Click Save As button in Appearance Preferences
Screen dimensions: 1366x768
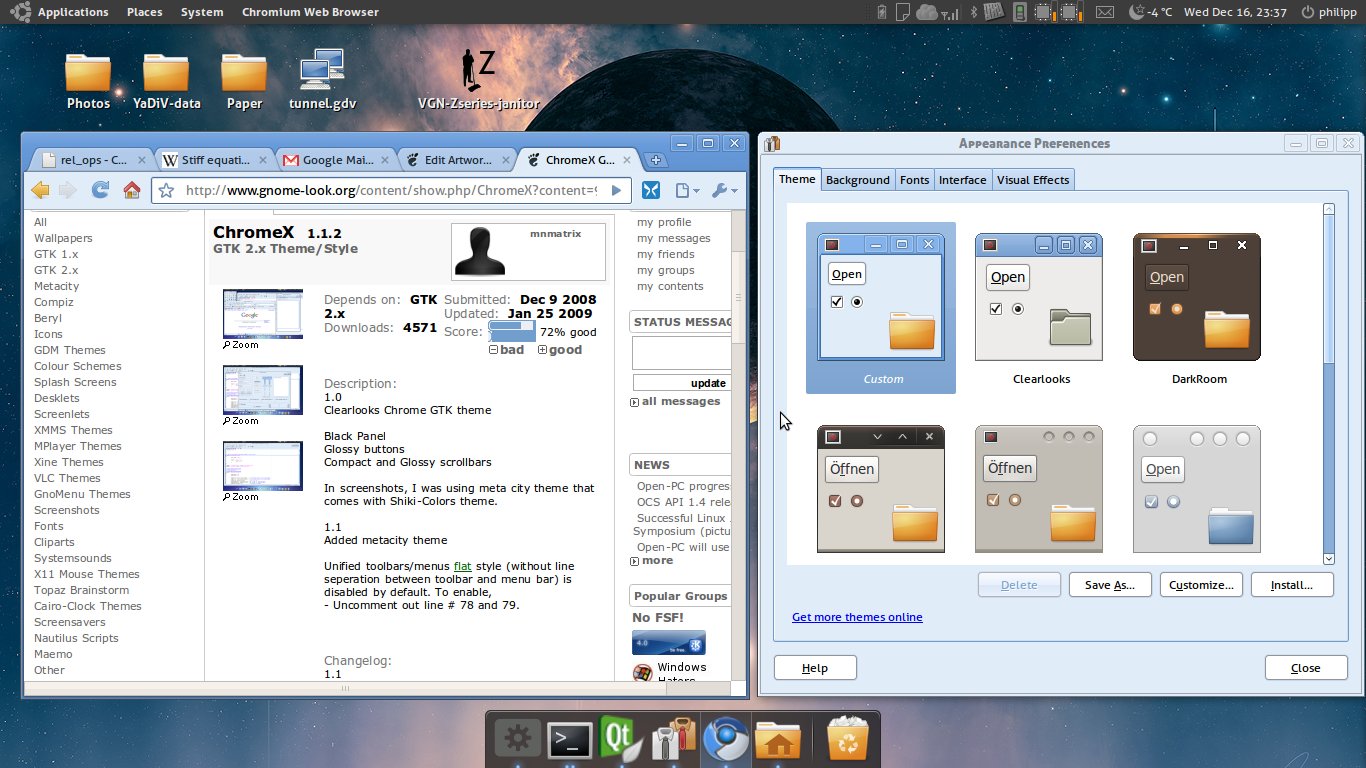1110,585
